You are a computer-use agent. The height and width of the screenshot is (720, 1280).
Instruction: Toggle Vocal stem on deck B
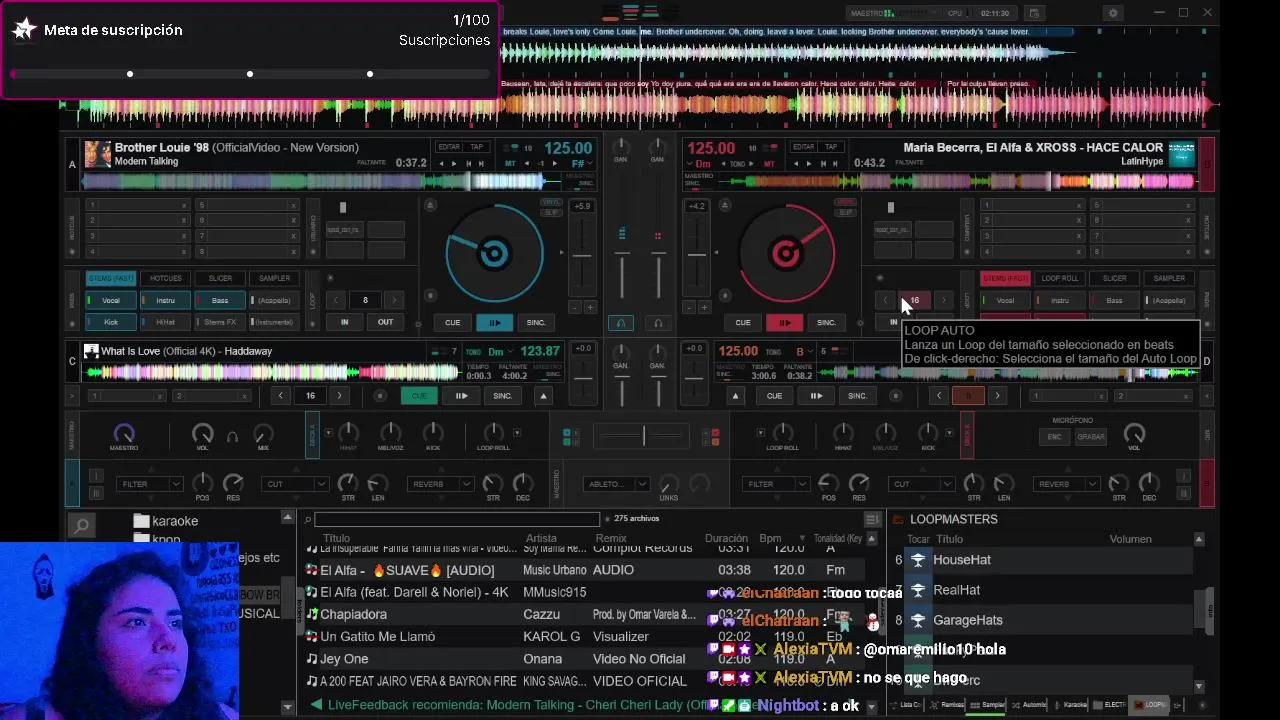coord(1005,300)
